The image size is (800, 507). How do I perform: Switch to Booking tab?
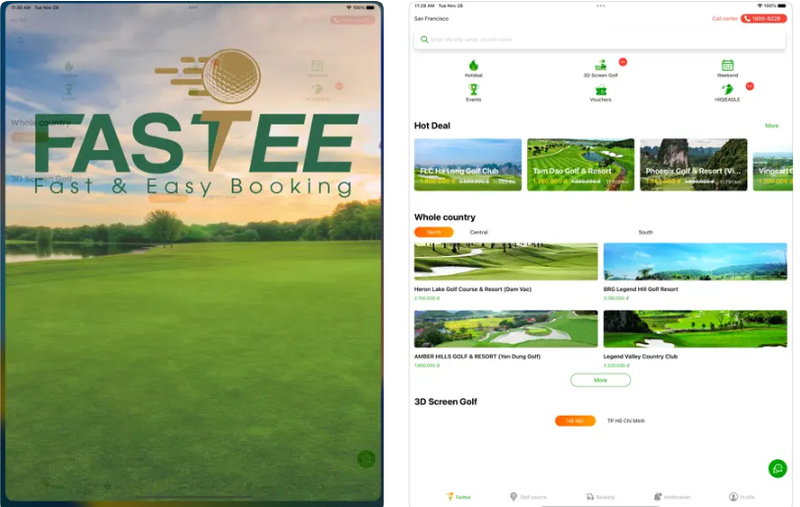click(600, 497)
